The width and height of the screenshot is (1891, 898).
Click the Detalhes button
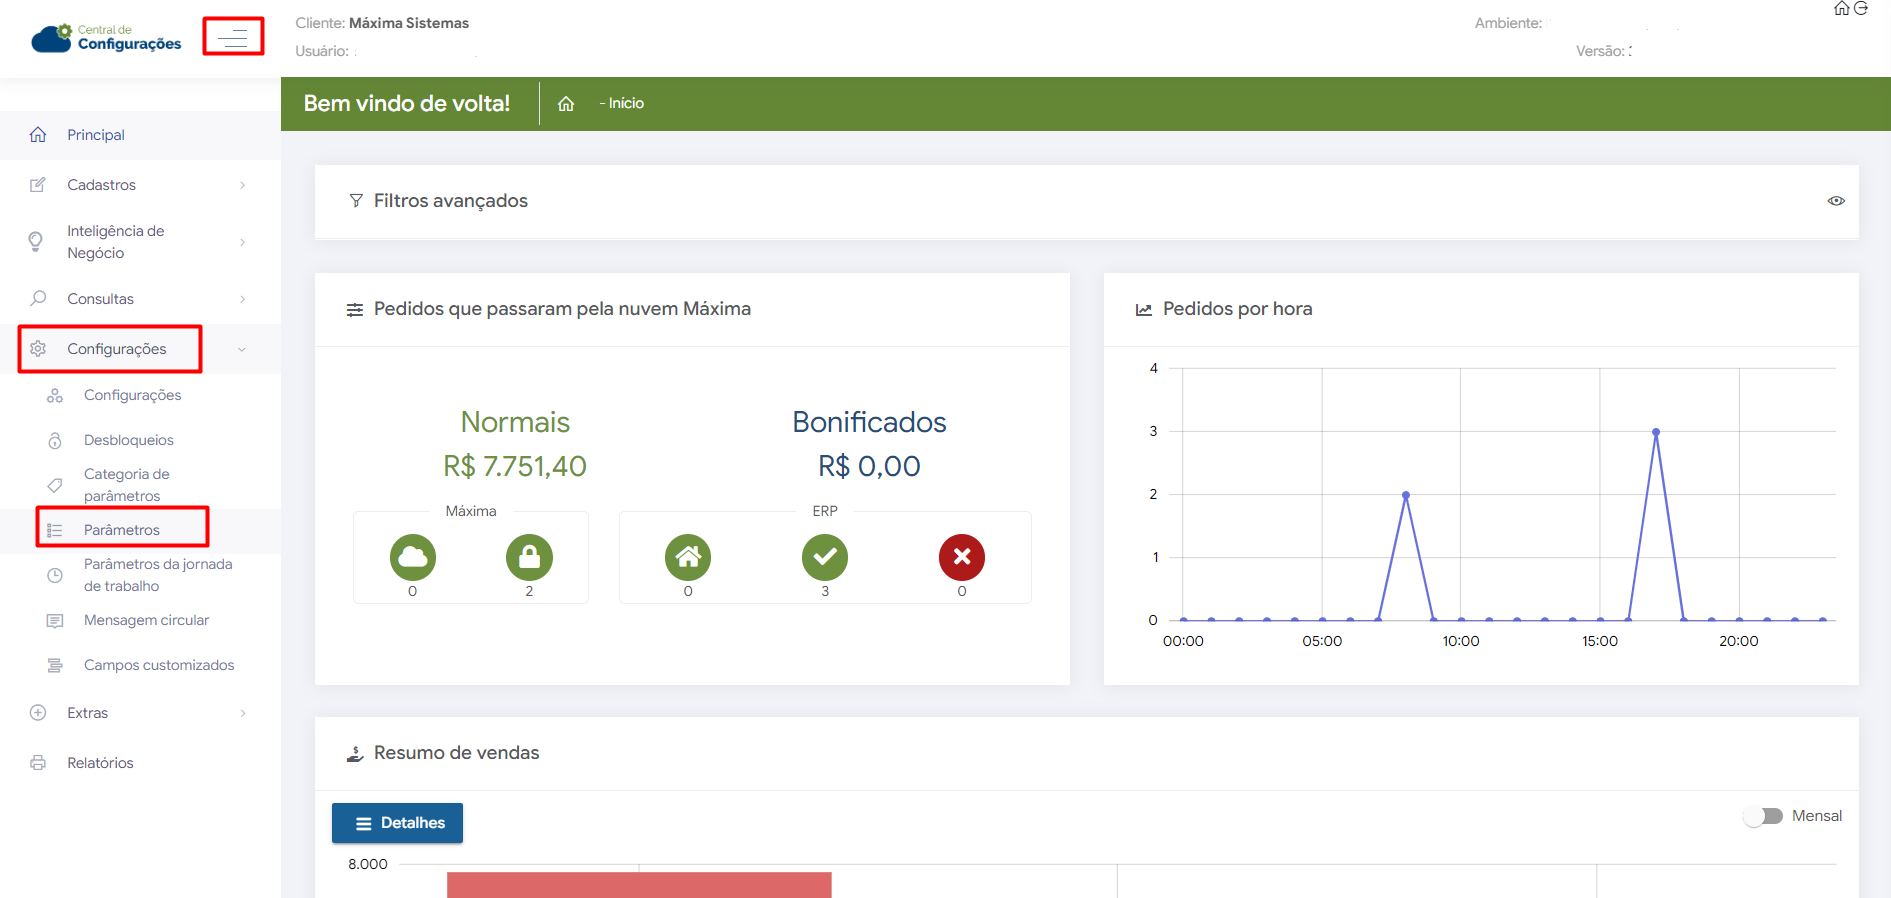pos(397,823)
